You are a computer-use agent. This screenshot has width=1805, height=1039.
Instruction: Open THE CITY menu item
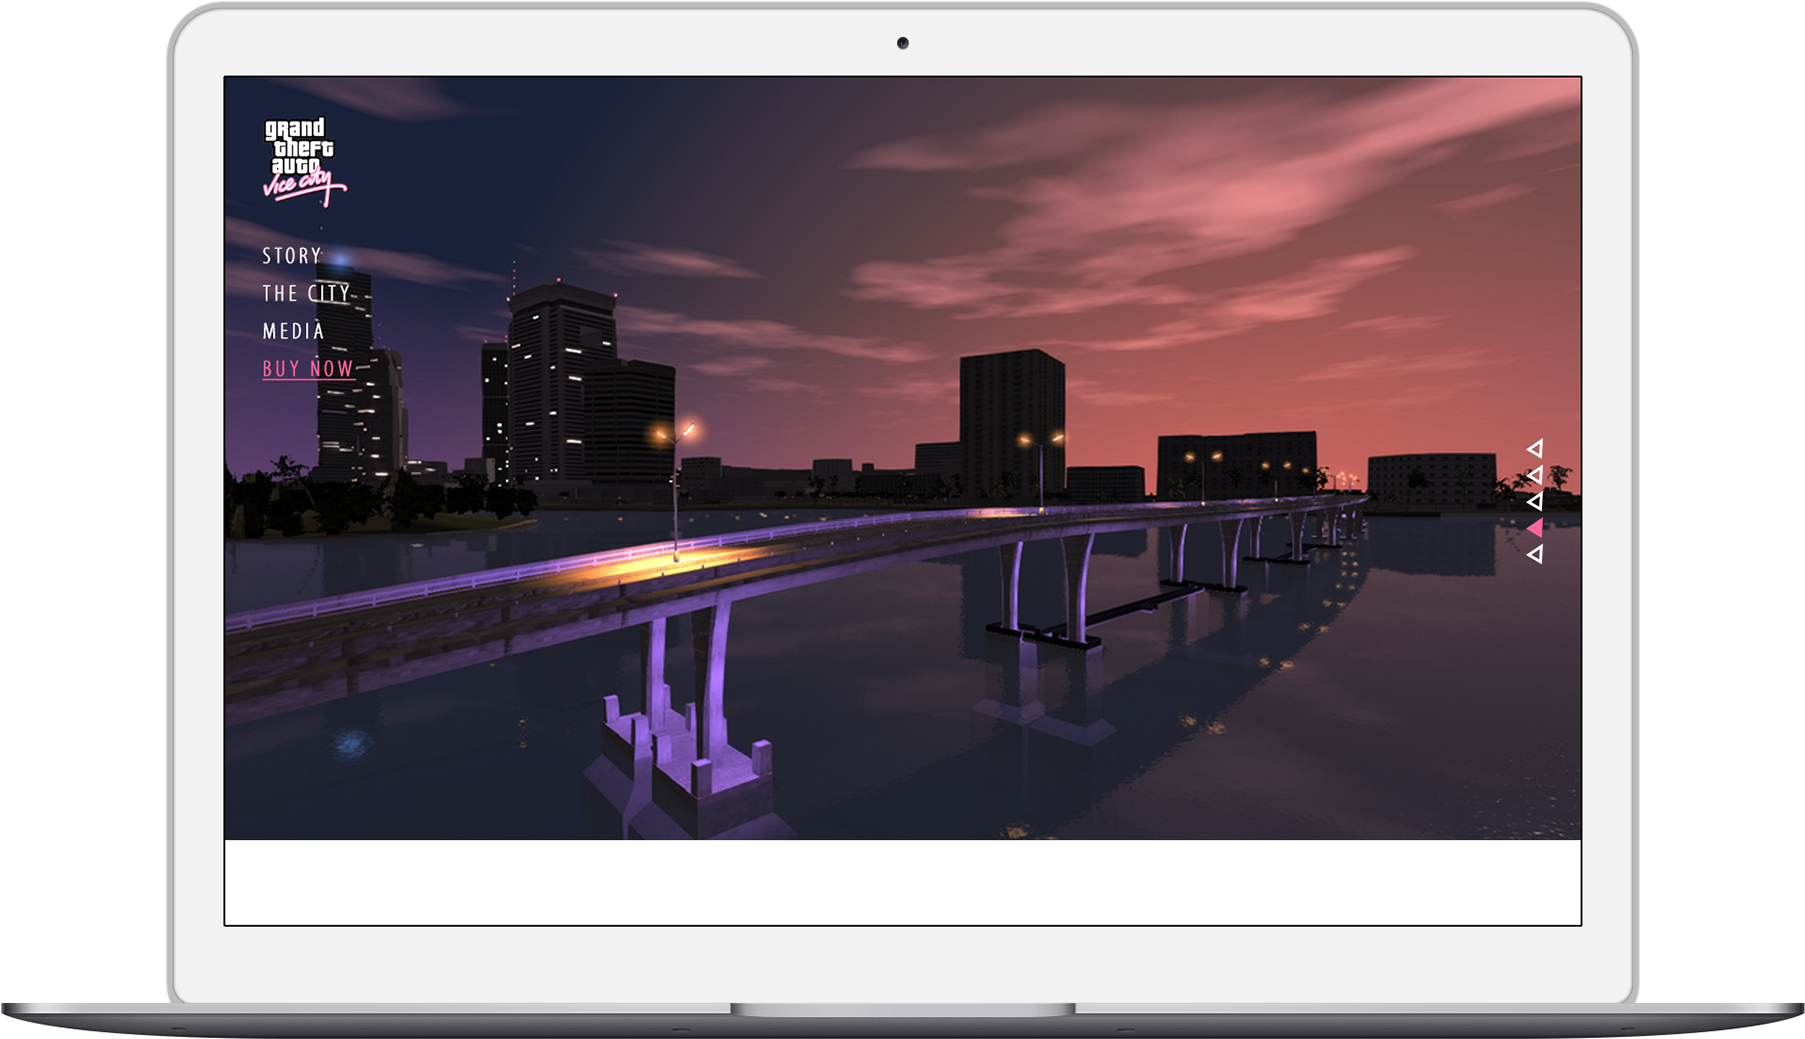pos(306,293)
